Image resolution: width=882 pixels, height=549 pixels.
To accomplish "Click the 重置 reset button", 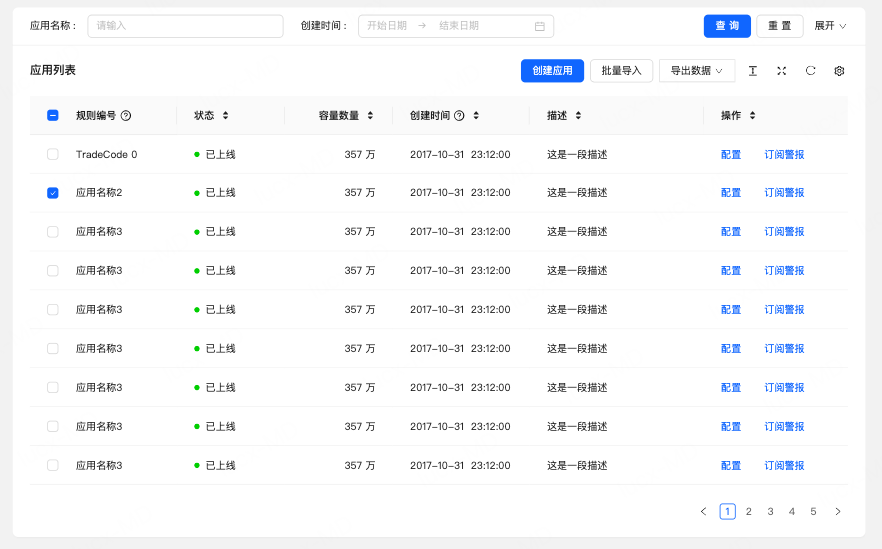I will click(780, 26).
